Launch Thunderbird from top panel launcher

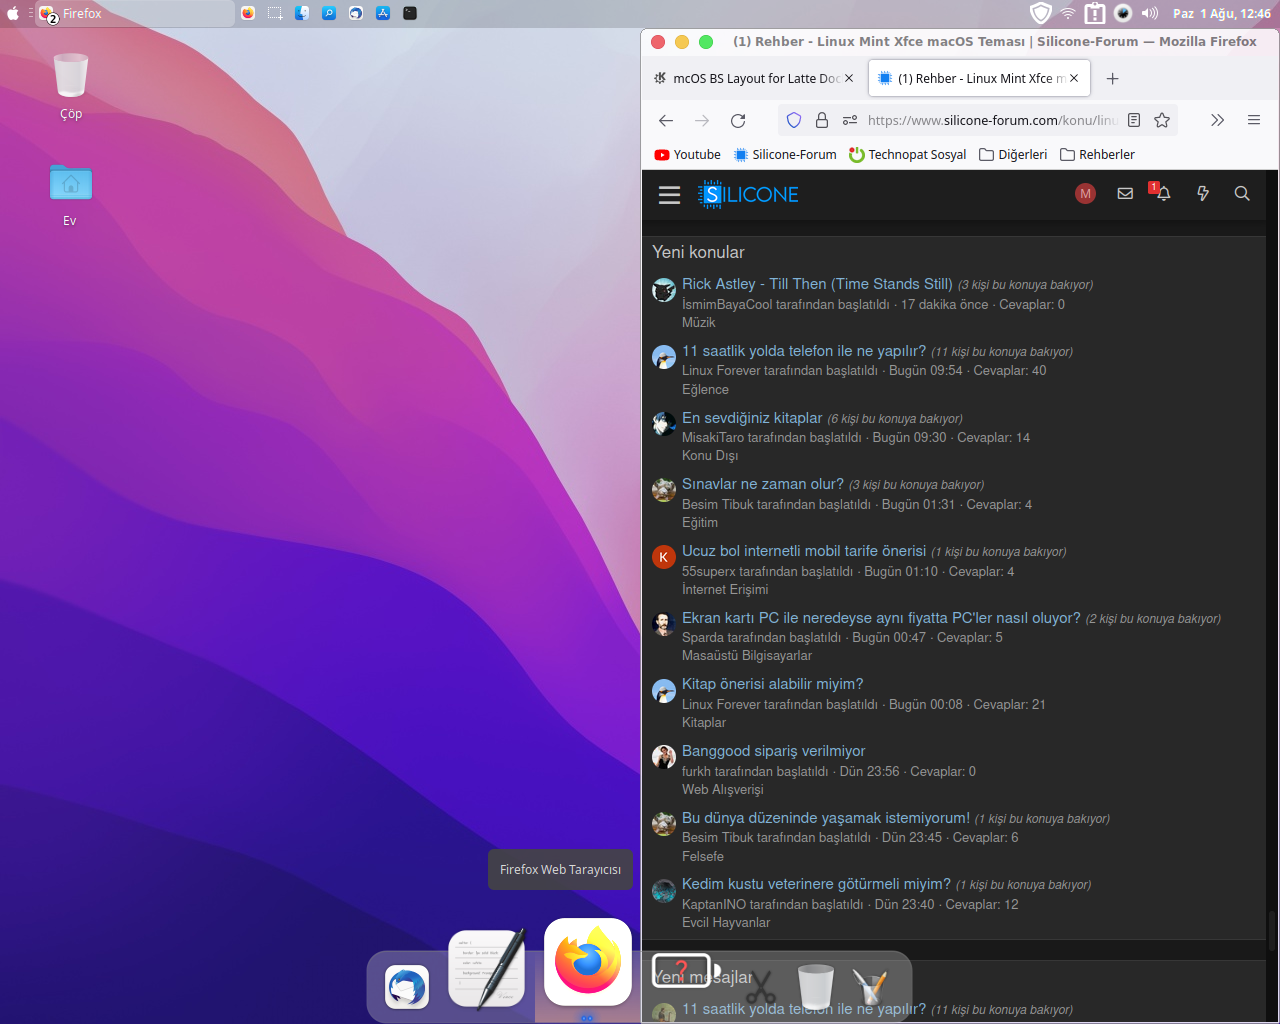[356, 13]
